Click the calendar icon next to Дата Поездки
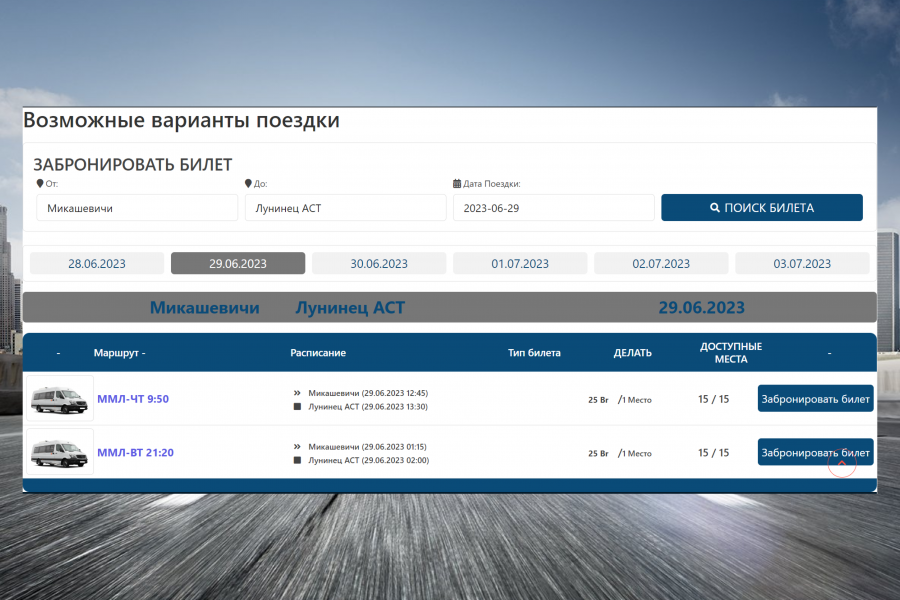 [x=457, y=184]
